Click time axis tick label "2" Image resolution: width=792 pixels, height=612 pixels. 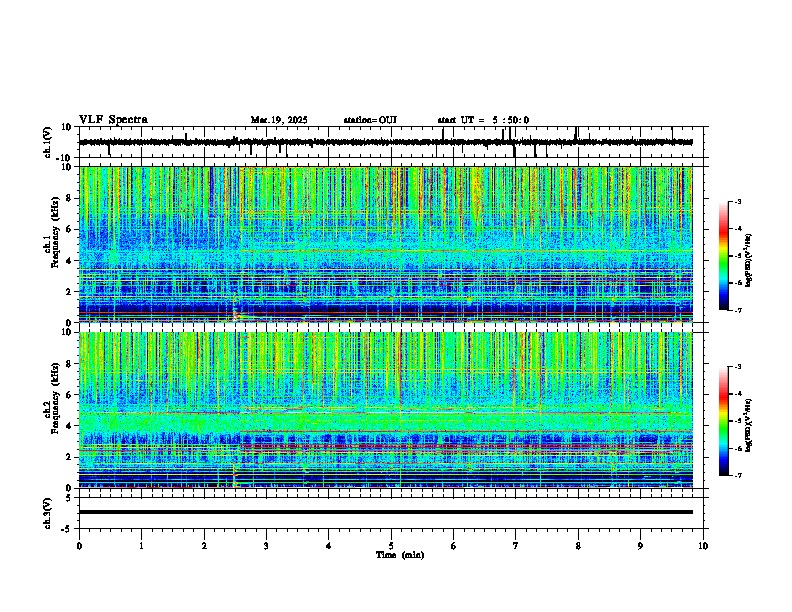[204, 546]
